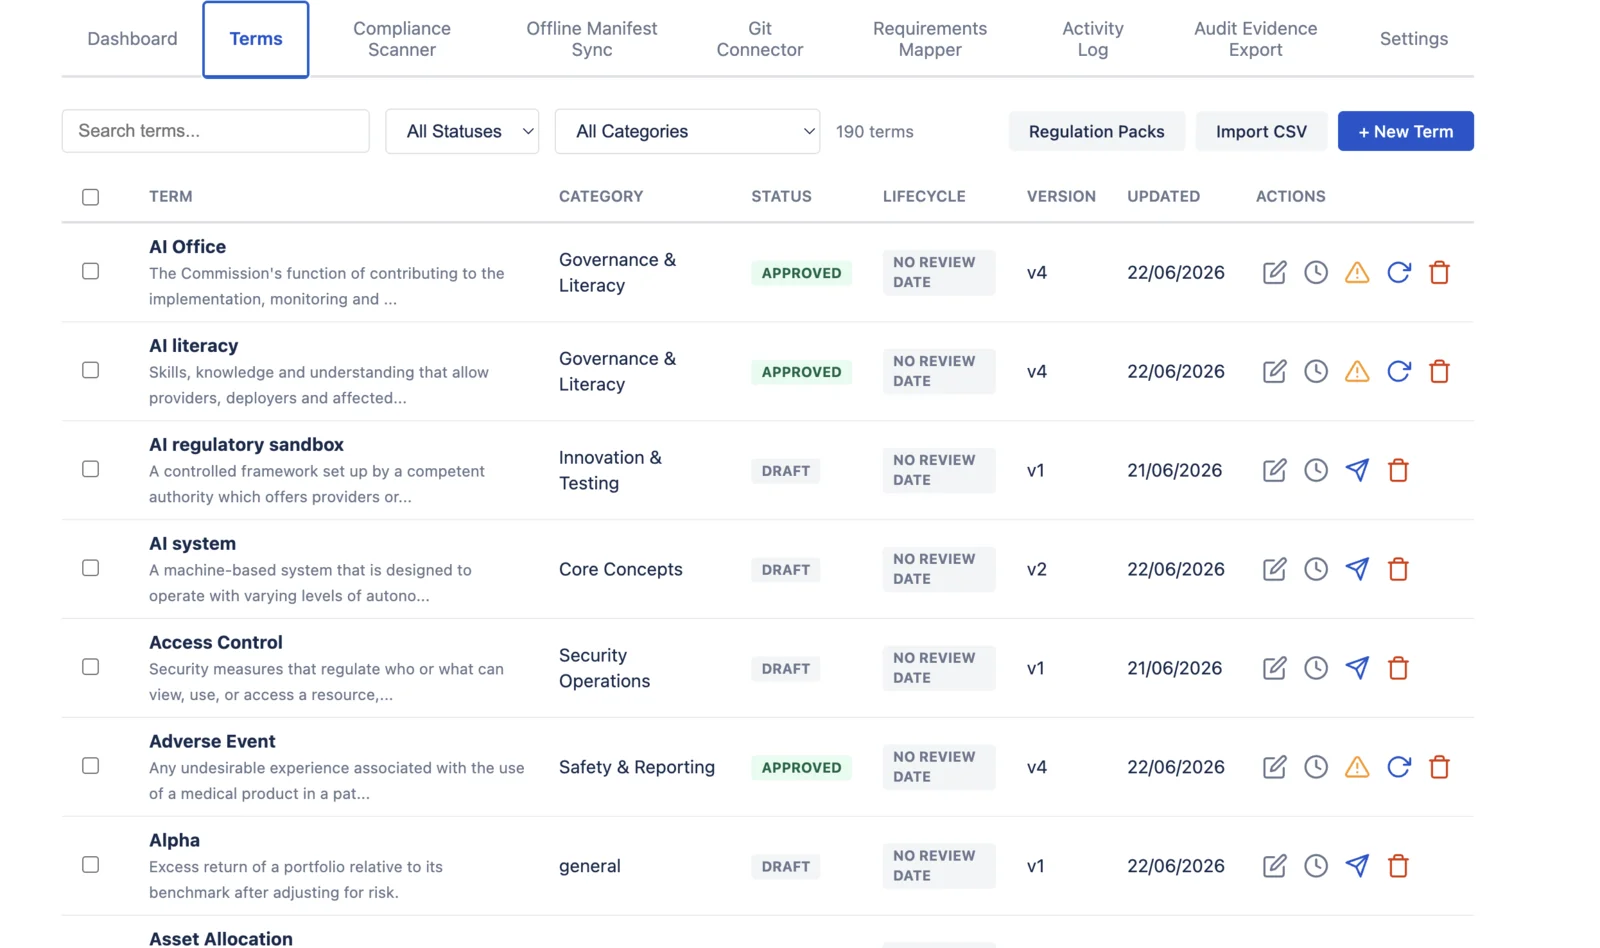
Task: Open the Settings tab
Action: coord(1414,39)
